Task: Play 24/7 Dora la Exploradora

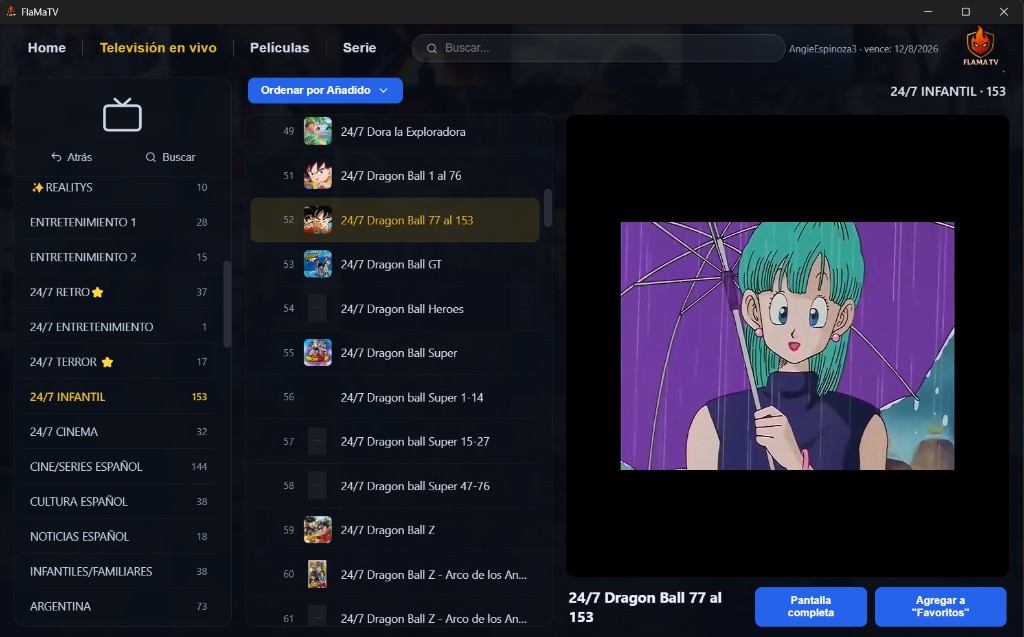Action: pos(395,131)
